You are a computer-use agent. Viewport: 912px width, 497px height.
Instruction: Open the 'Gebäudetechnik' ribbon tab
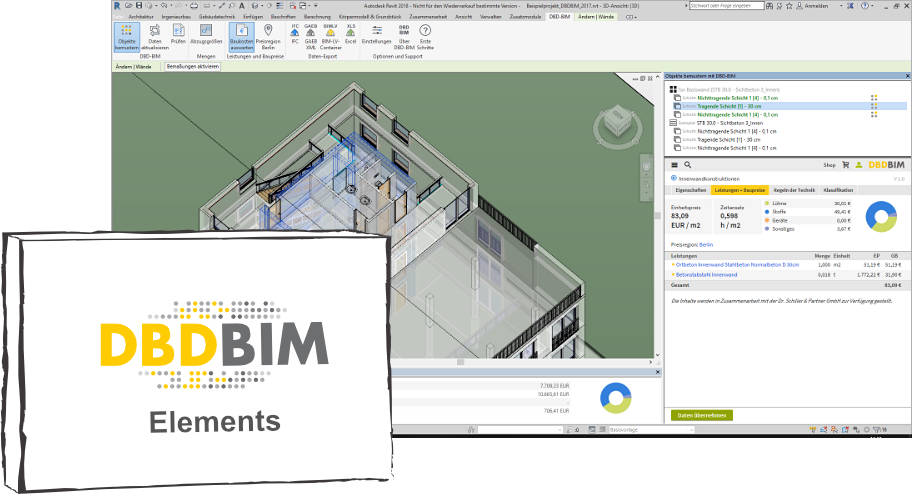tap(217, 17)
